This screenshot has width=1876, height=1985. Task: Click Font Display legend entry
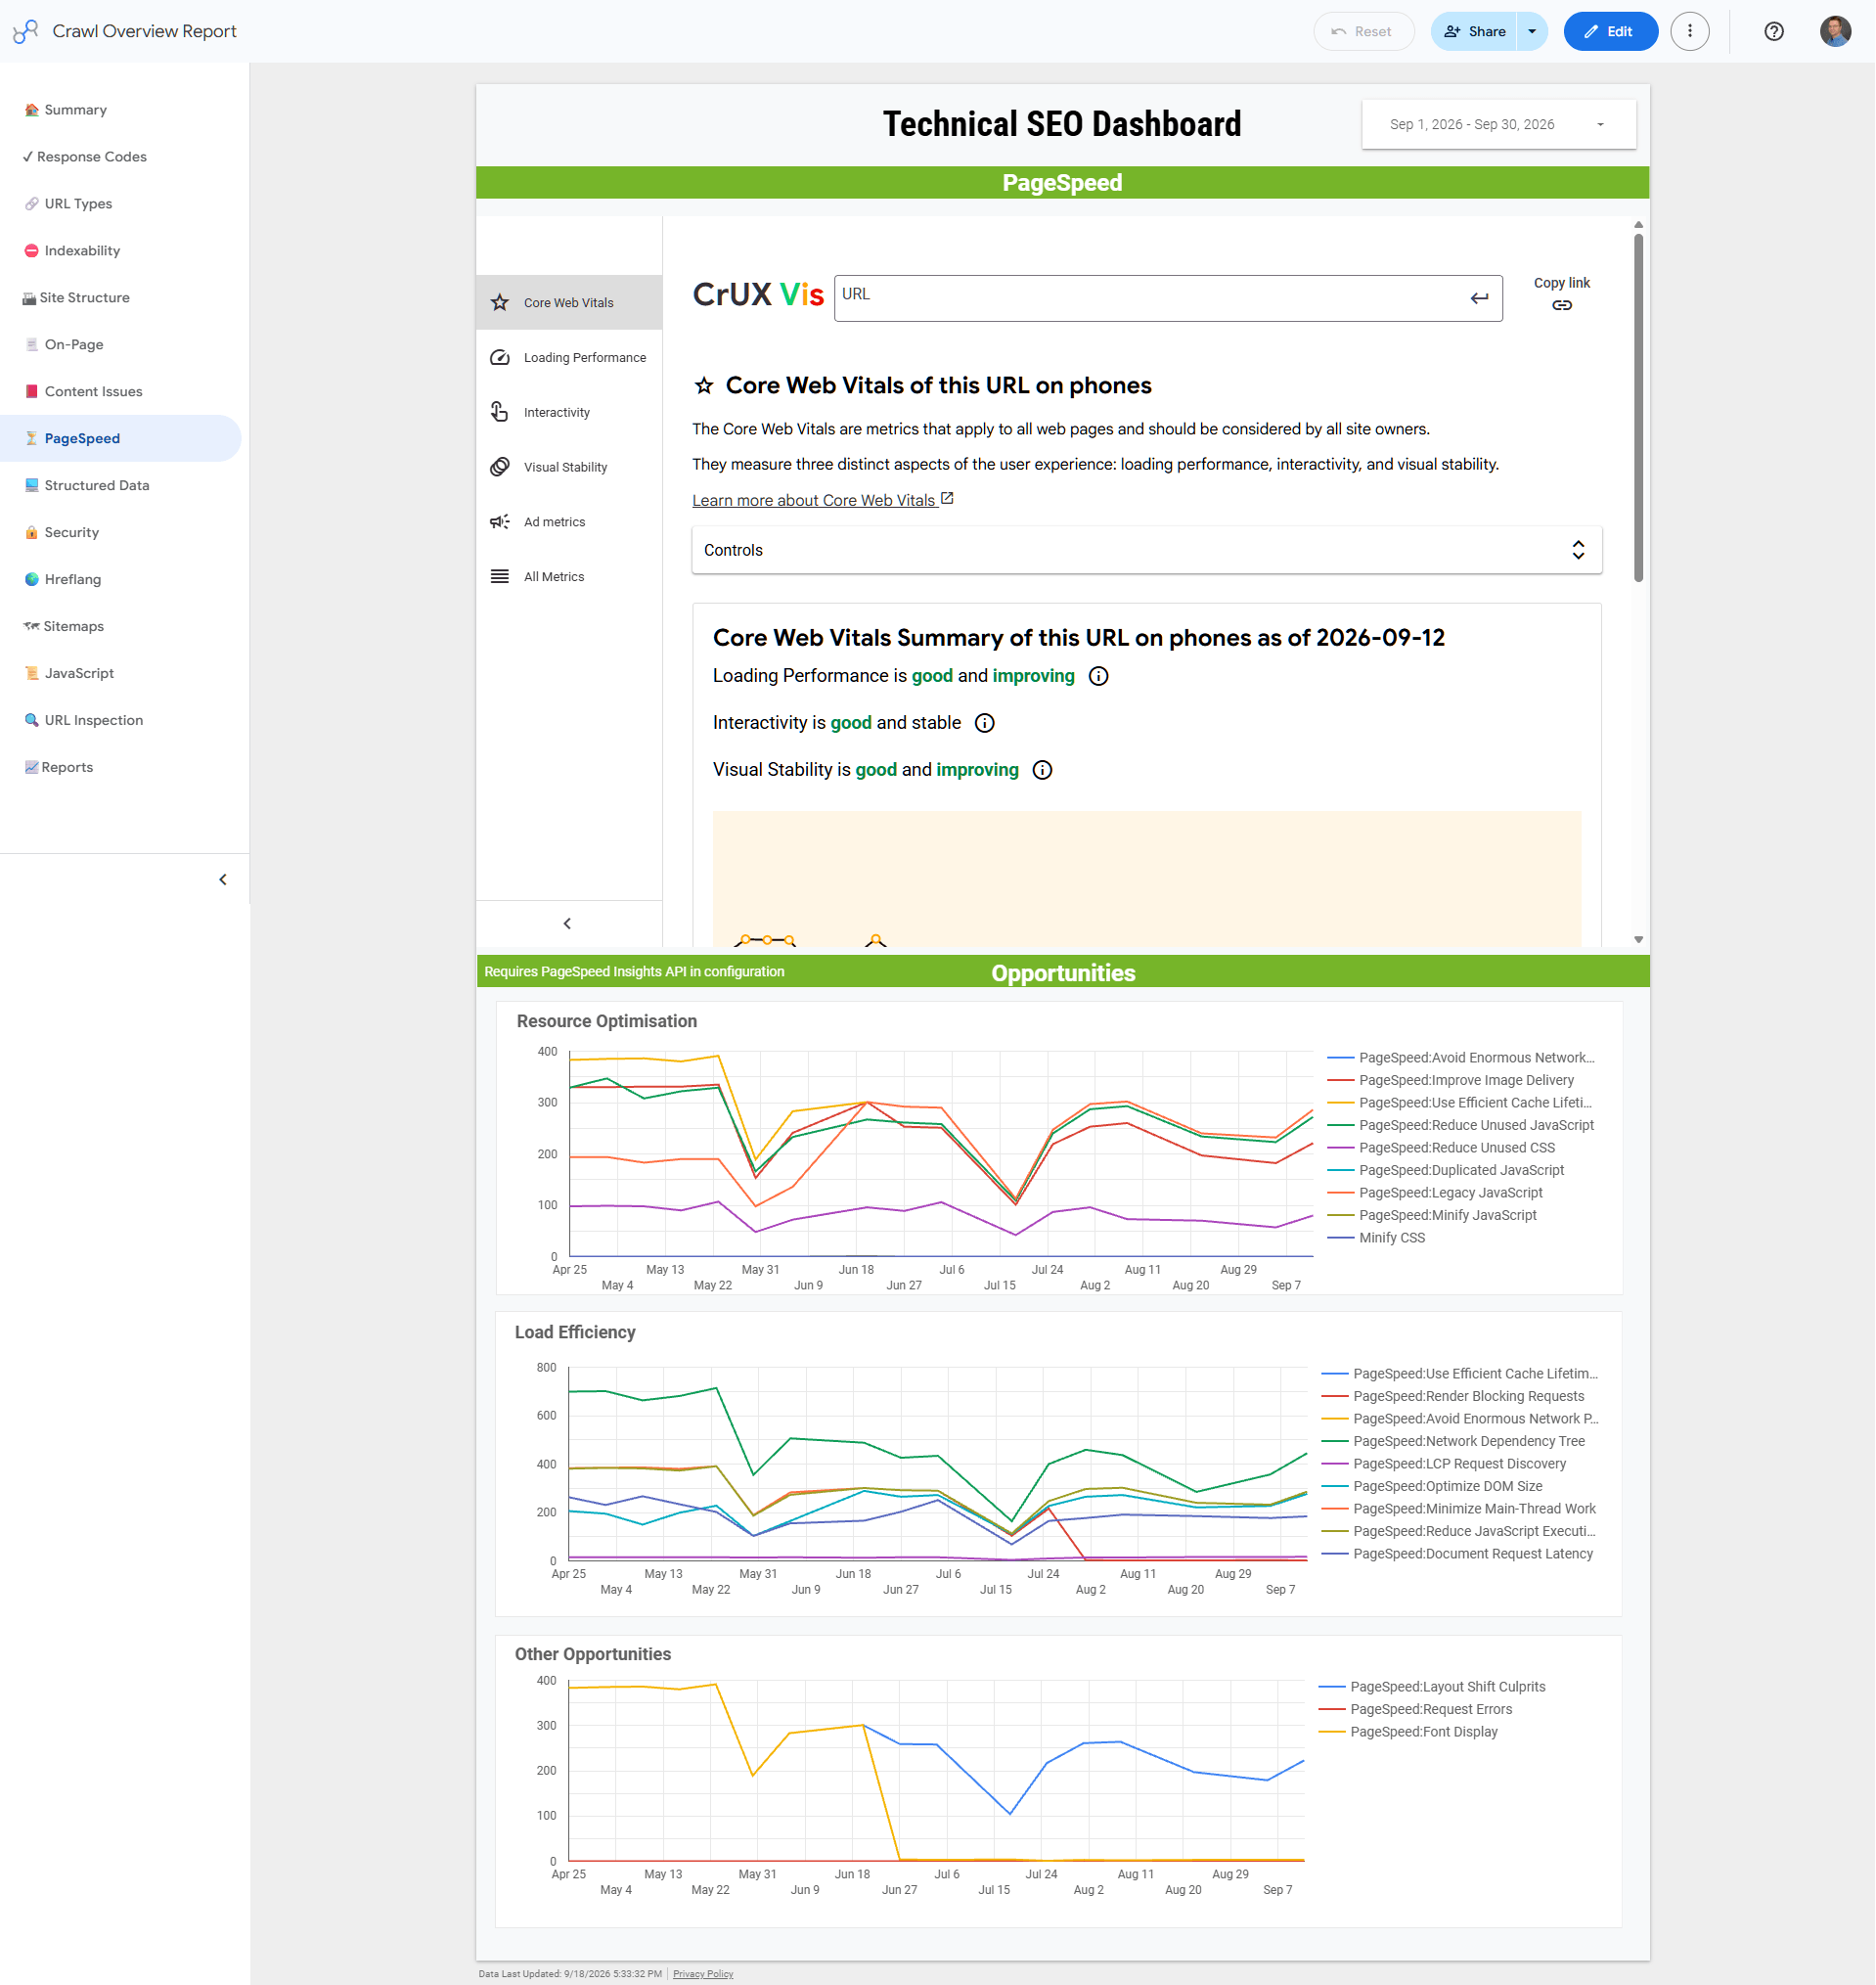tap(1408, 1732)
